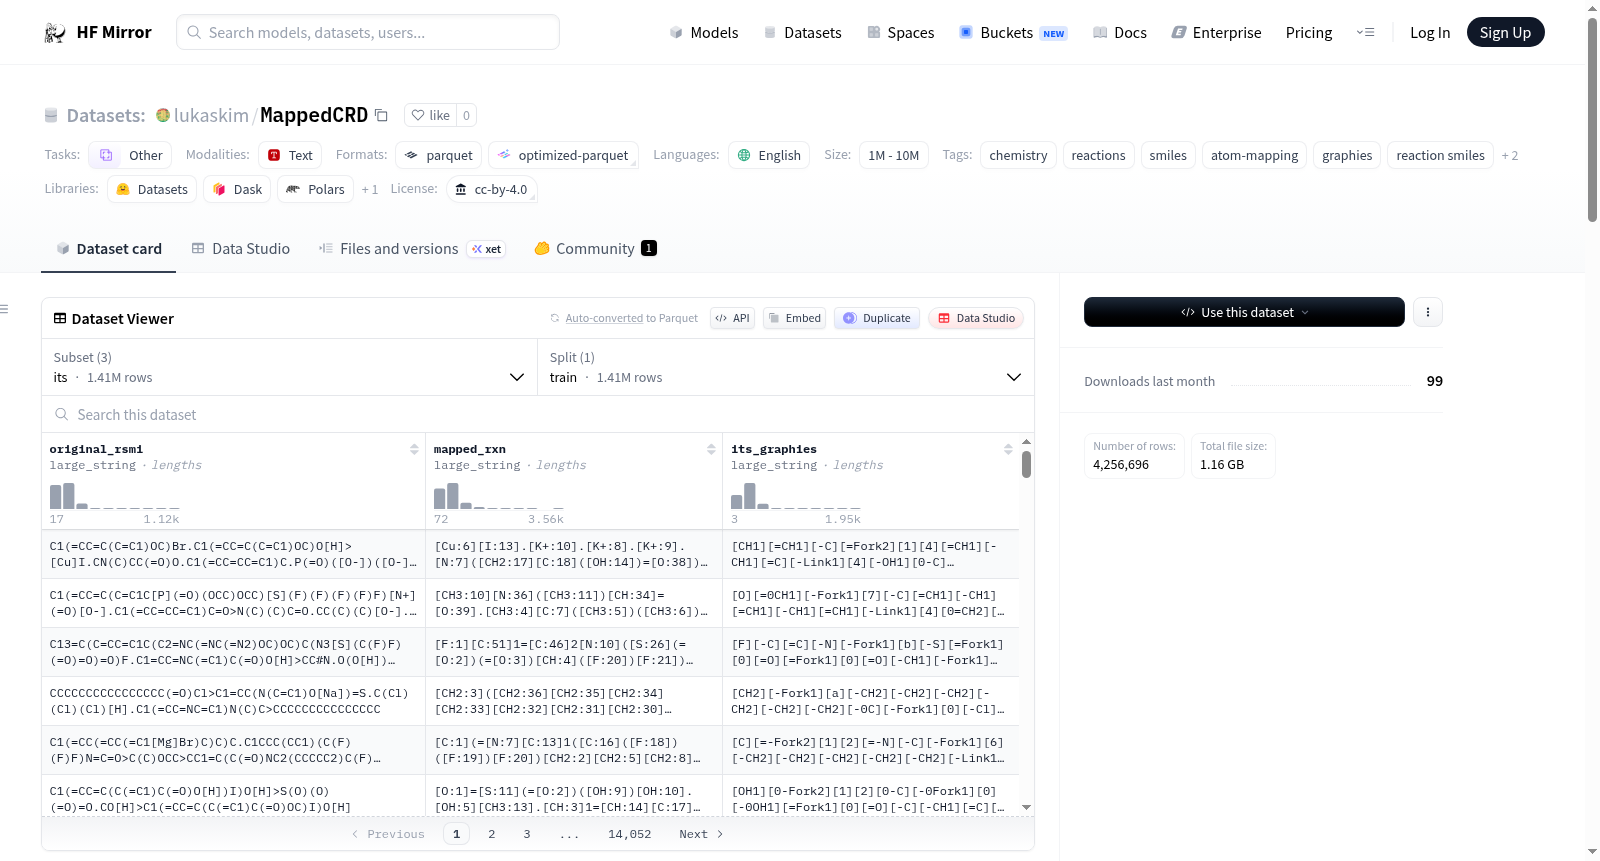The height and width of the screenshot is (861, 1600).
Task: Click the atom-mapping tag
Action: pos(1254,155)
